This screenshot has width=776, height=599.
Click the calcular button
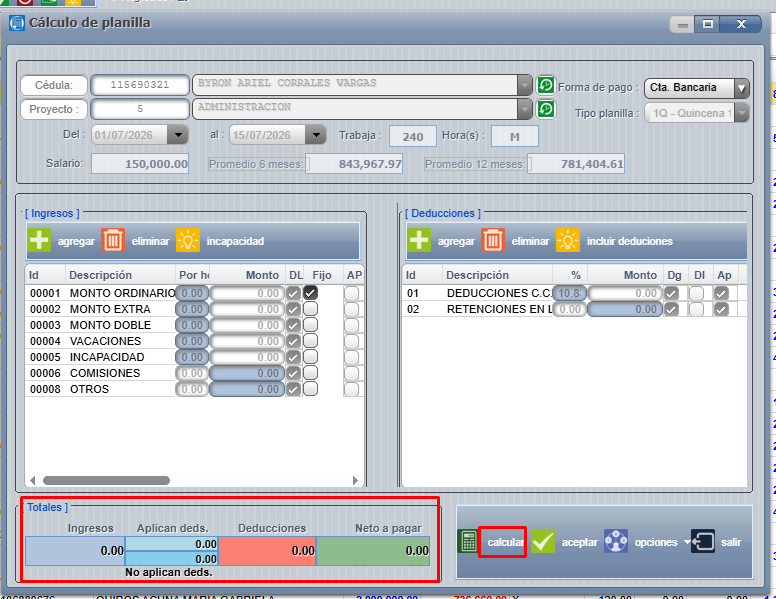[503, 542]
